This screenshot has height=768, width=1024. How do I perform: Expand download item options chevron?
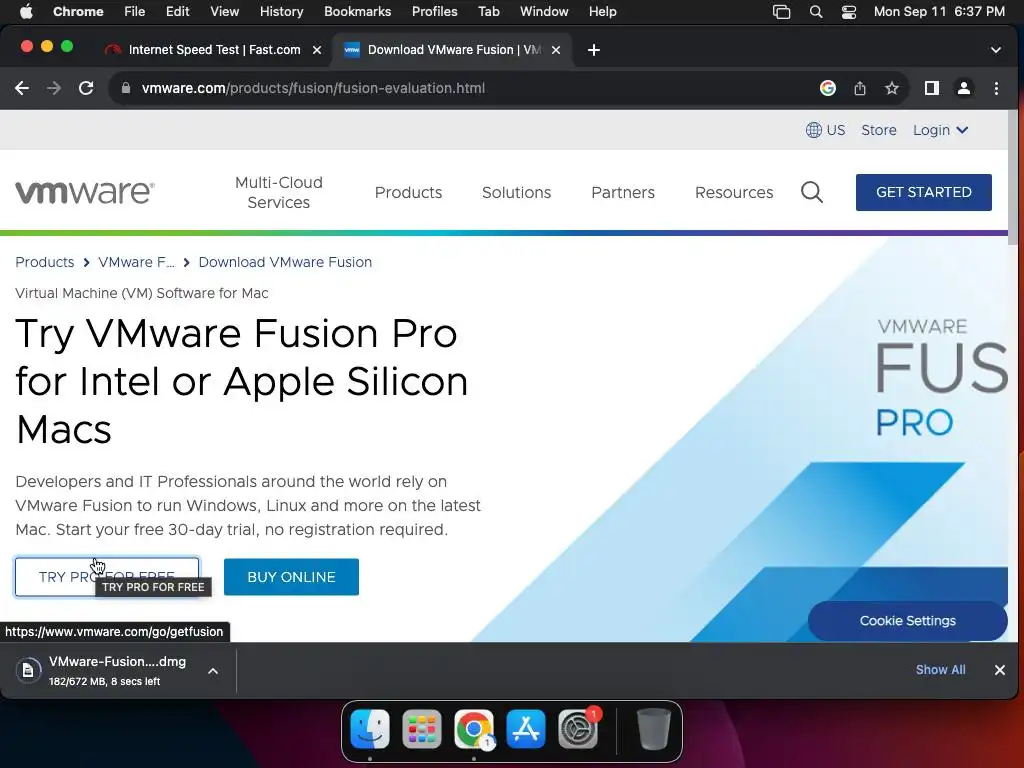pos(213,671)
